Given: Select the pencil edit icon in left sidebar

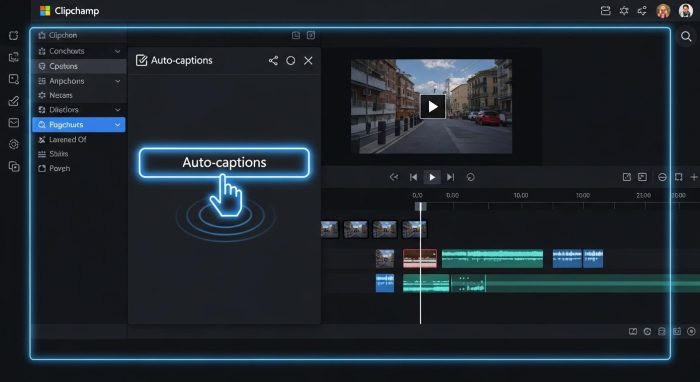Looking at the screenshot, I should (14, 101).
